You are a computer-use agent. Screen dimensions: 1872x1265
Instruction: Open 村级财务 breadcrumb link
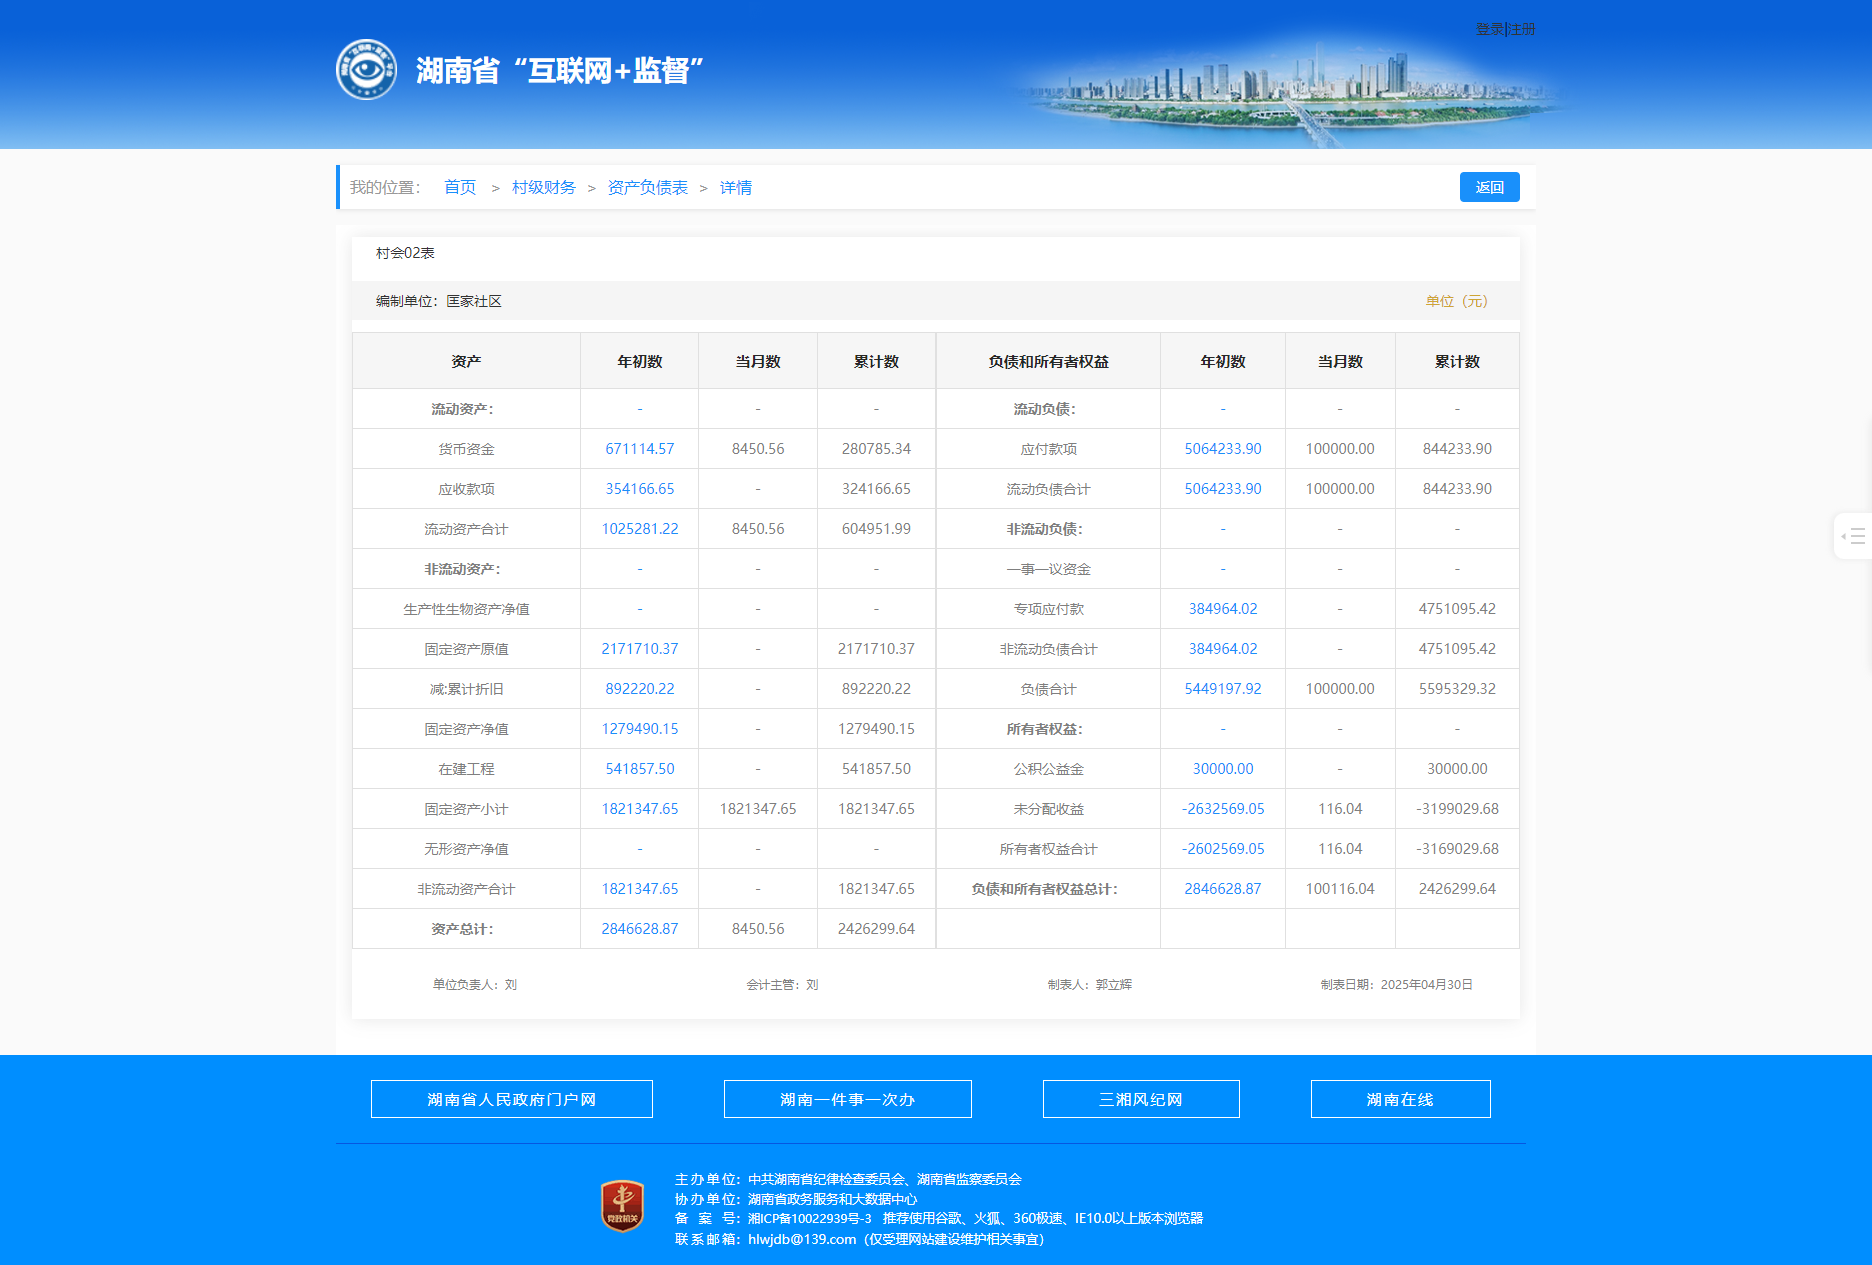544,187
